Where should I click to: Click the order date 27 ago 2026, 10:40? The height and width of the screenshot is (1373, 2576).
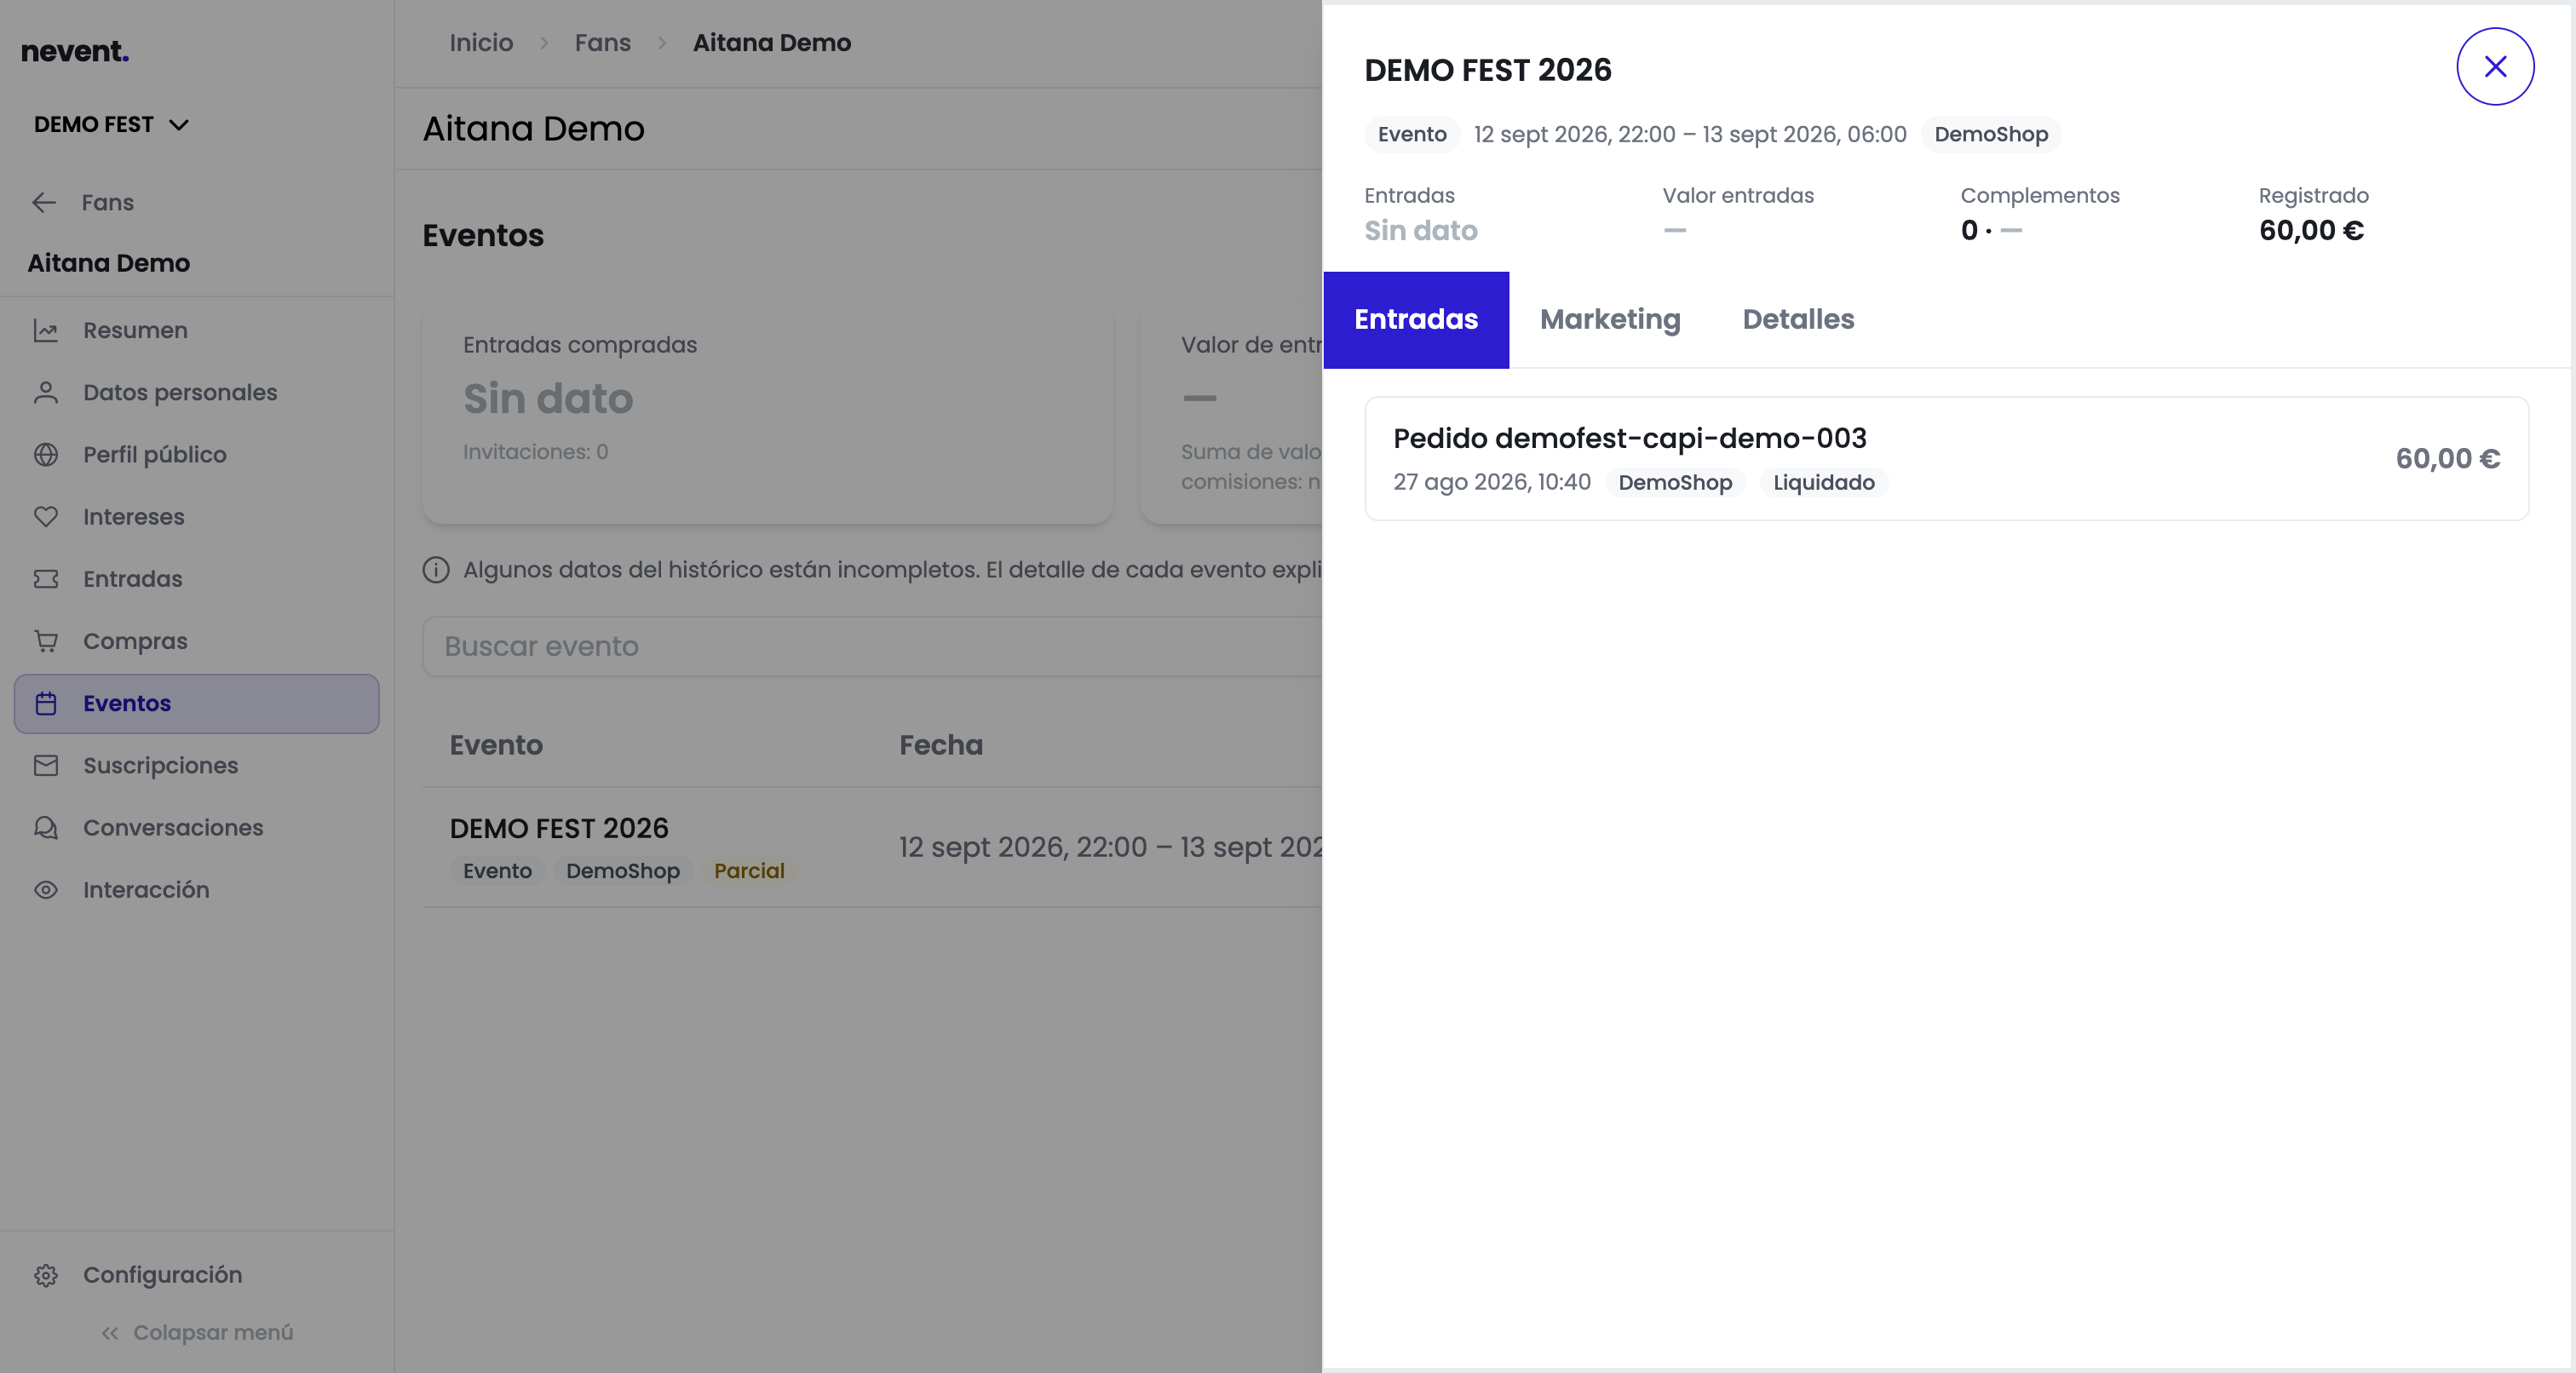click(1491, 482)
